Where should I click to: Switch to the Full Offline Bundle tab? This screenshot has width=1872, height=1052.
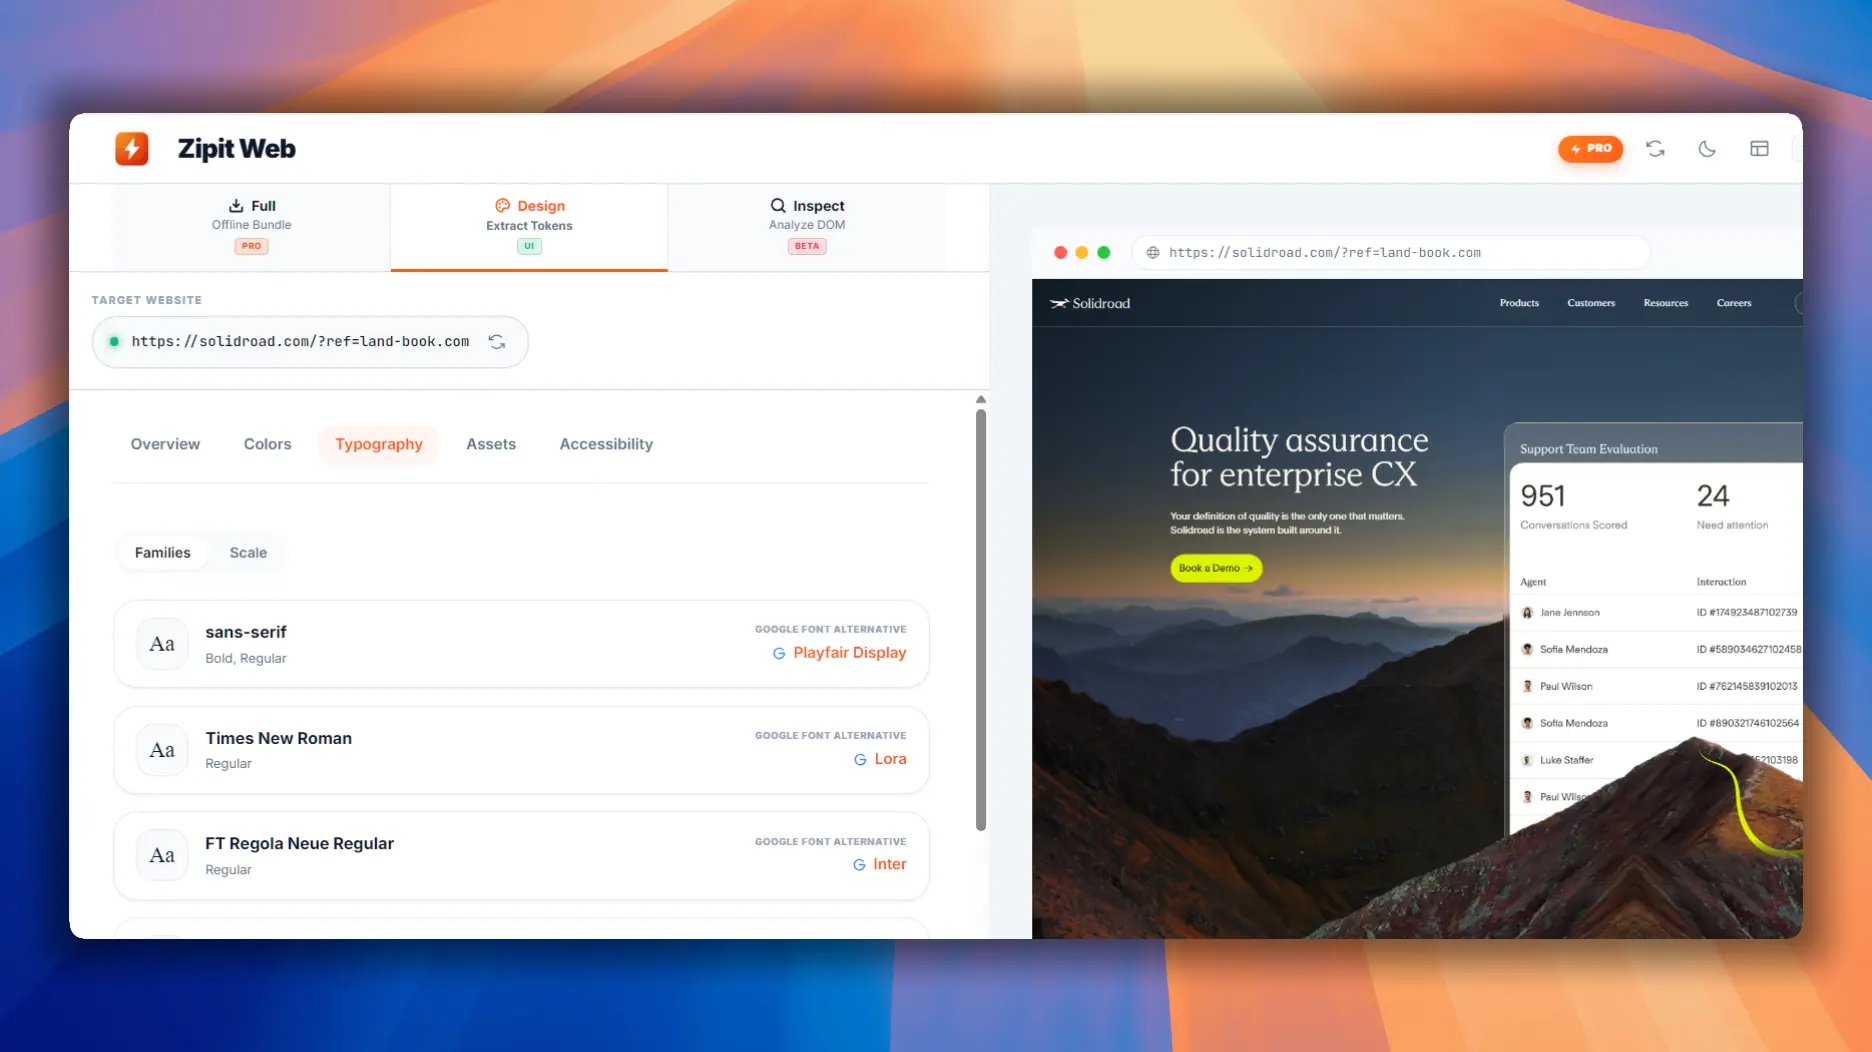tap(251, 227)
